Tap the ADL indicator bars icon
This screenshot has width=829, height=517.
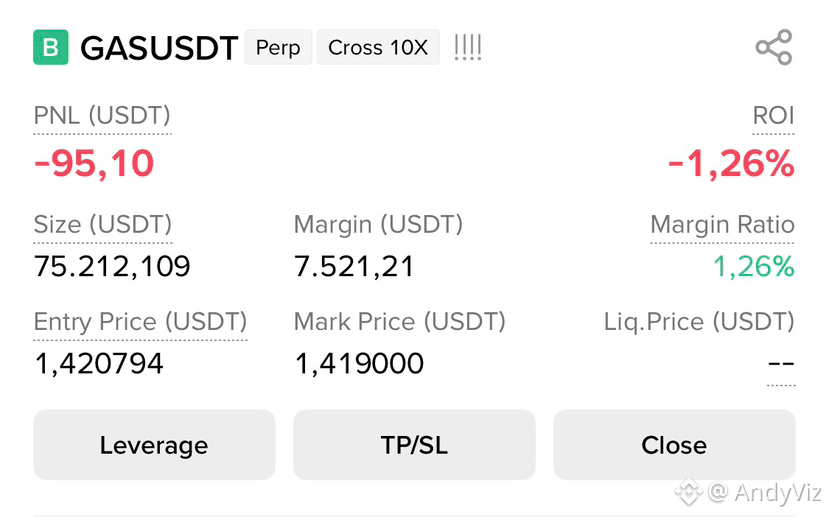tap(468, 48)
